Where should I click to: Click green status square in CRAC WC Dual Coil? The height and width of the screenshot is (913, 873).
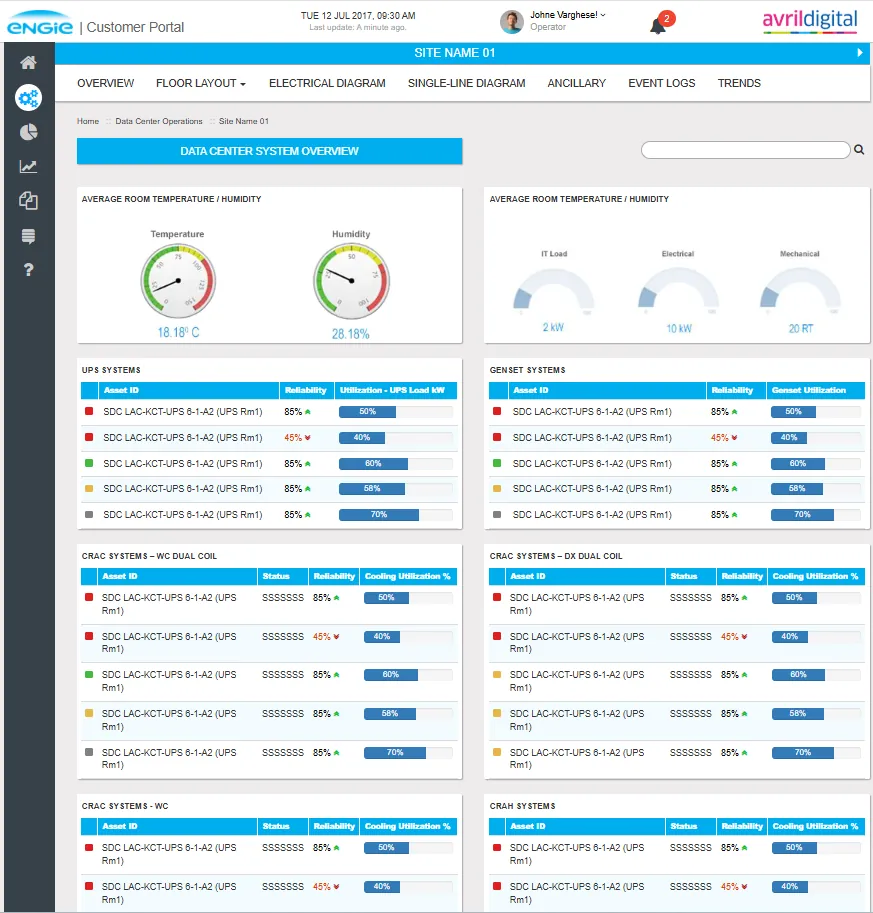point(89,674)
